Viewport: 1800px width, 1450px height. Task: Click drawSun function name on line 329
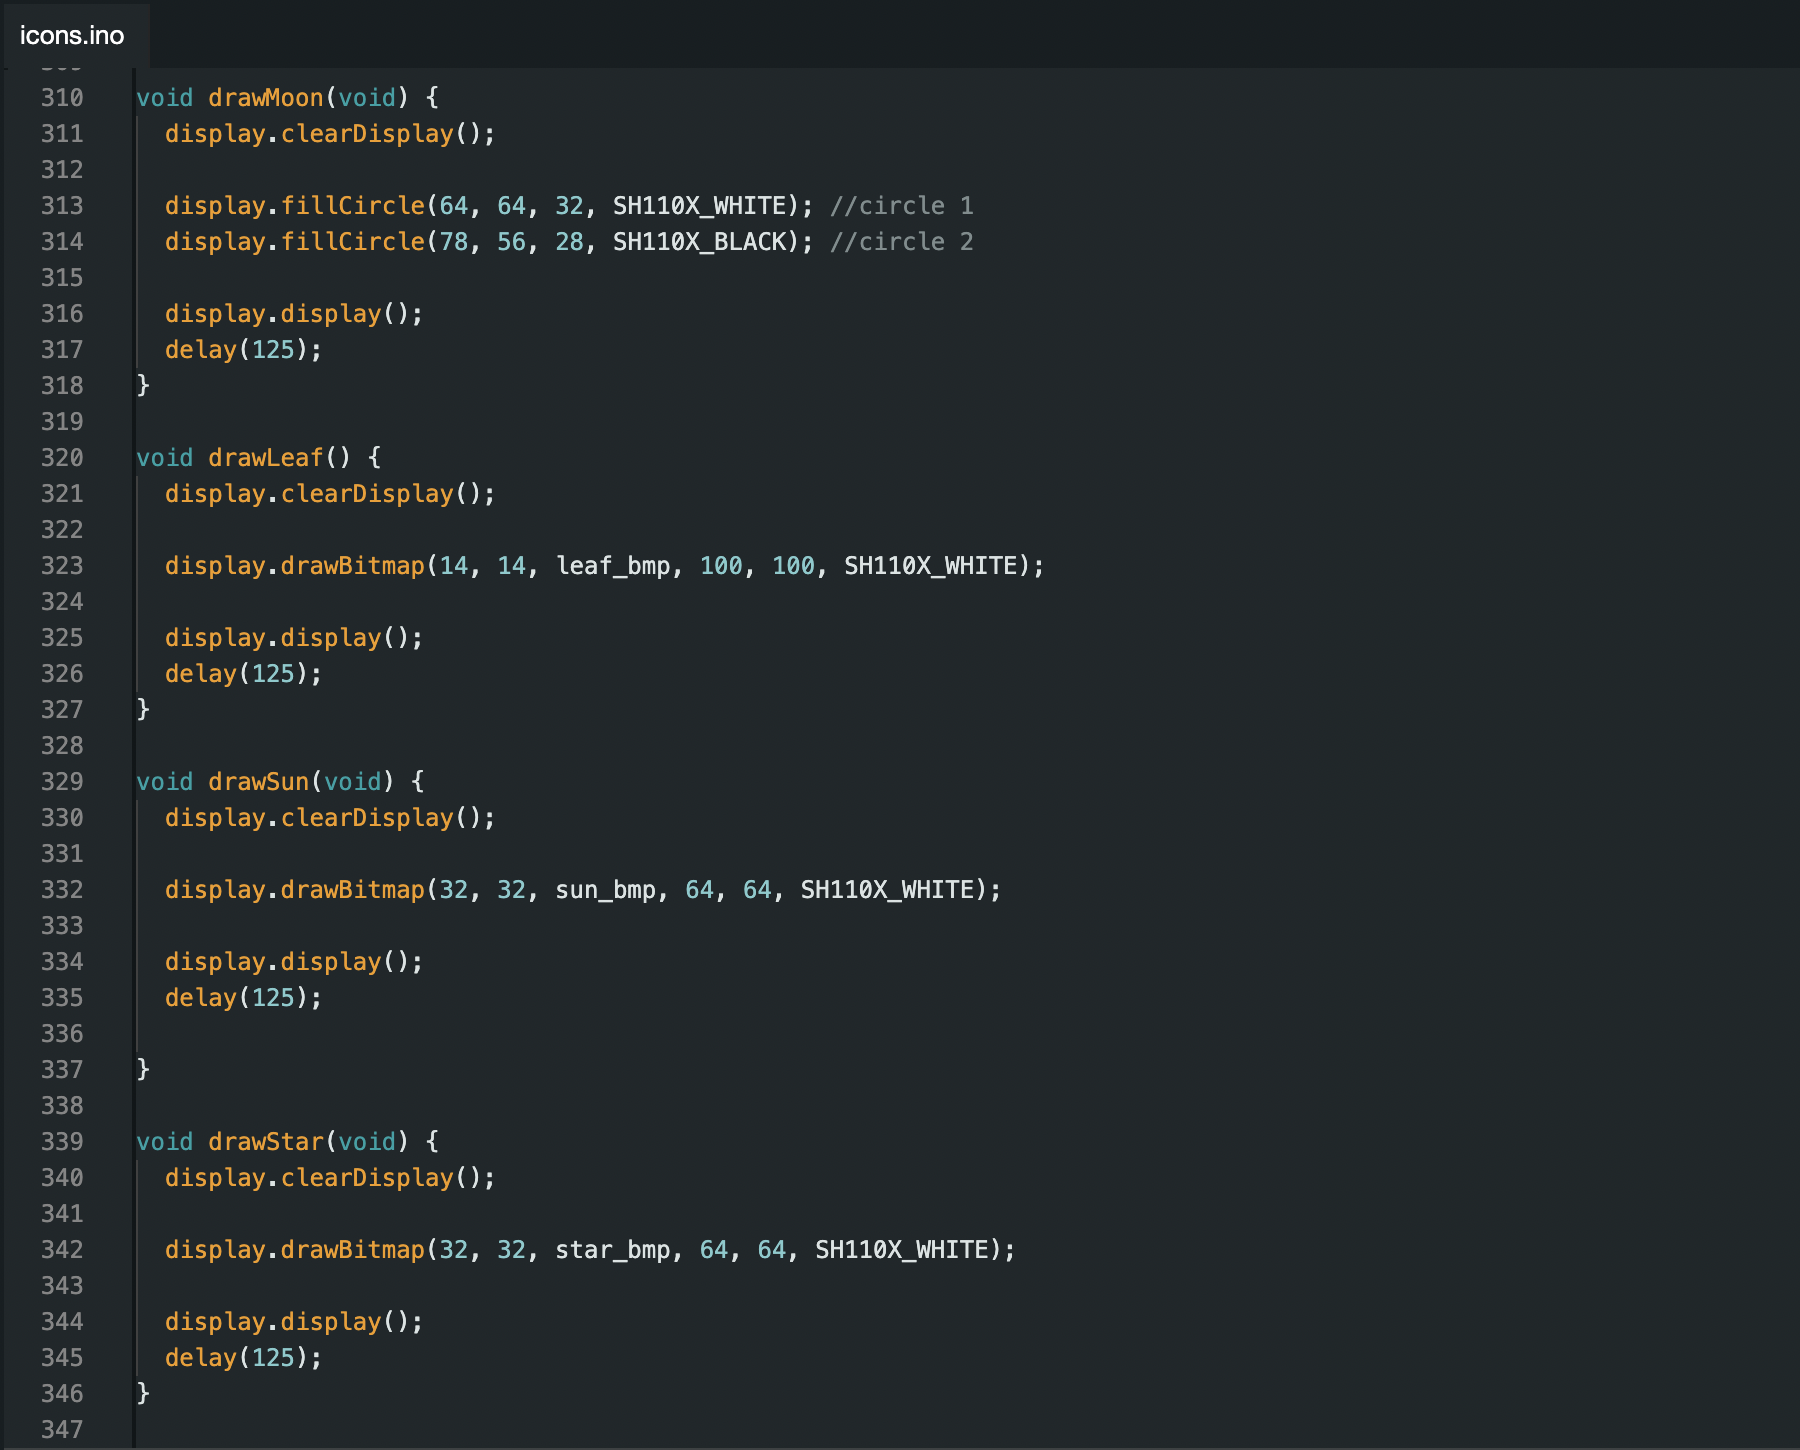[x=259, y=782]
